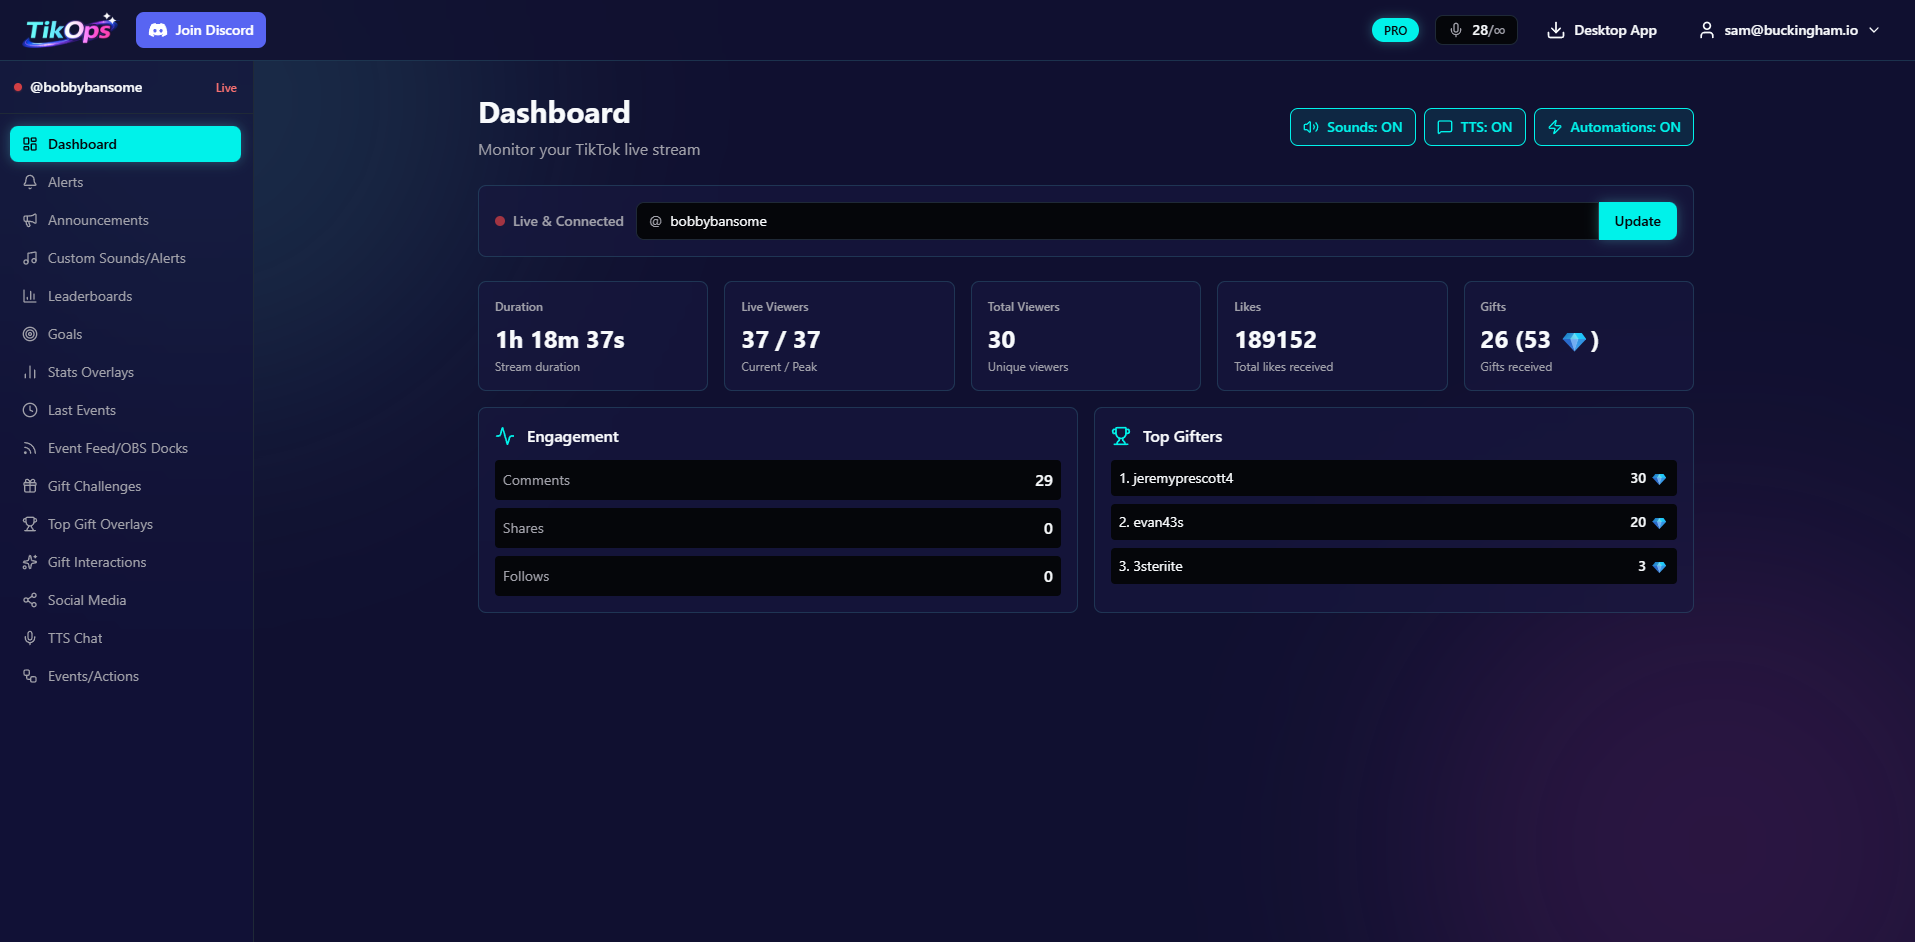
Task: Toggle TTS: ON button
Action: (x=1475, y=127)
